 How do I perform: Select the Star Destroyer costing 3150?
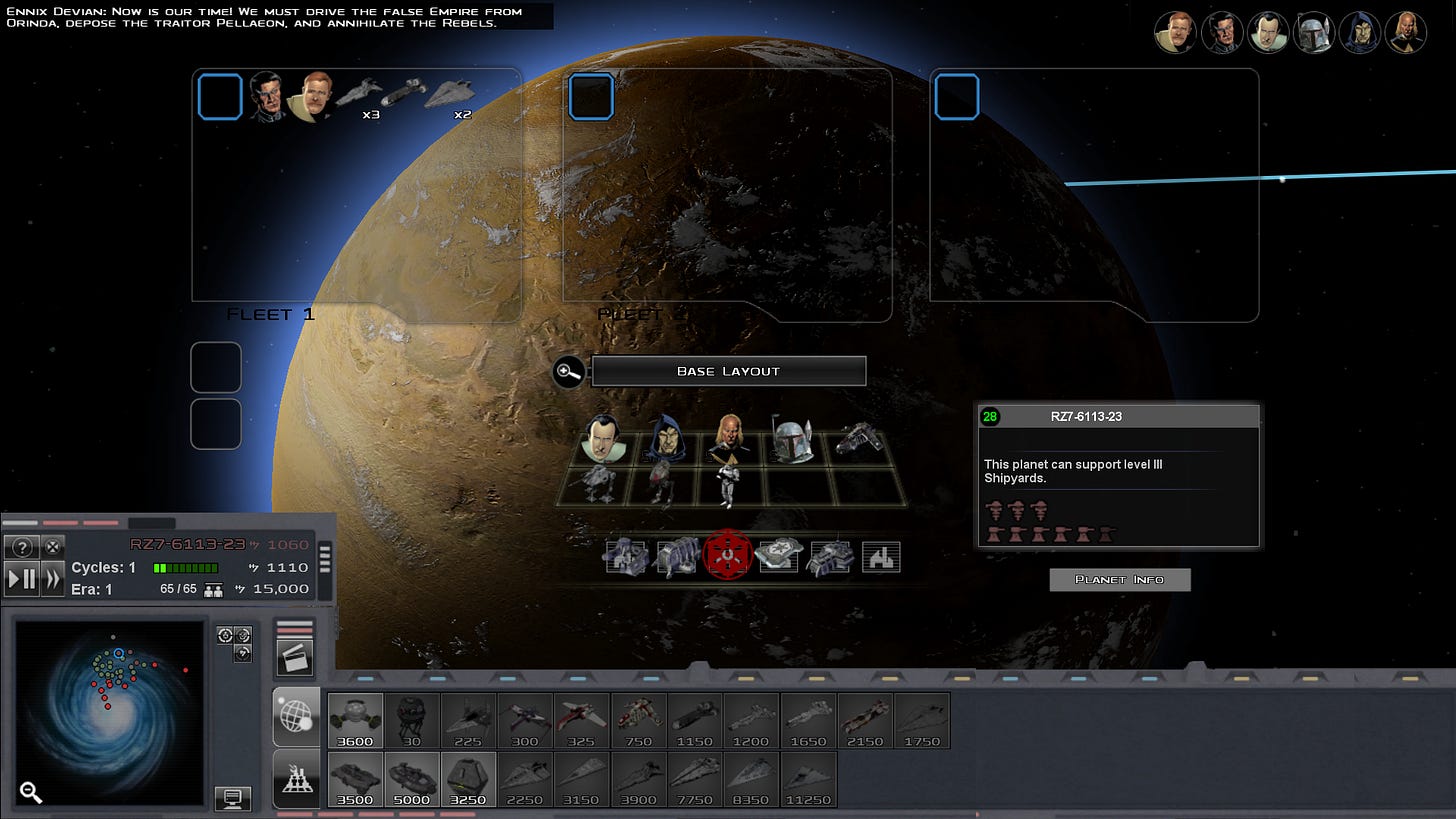point(582,779)
